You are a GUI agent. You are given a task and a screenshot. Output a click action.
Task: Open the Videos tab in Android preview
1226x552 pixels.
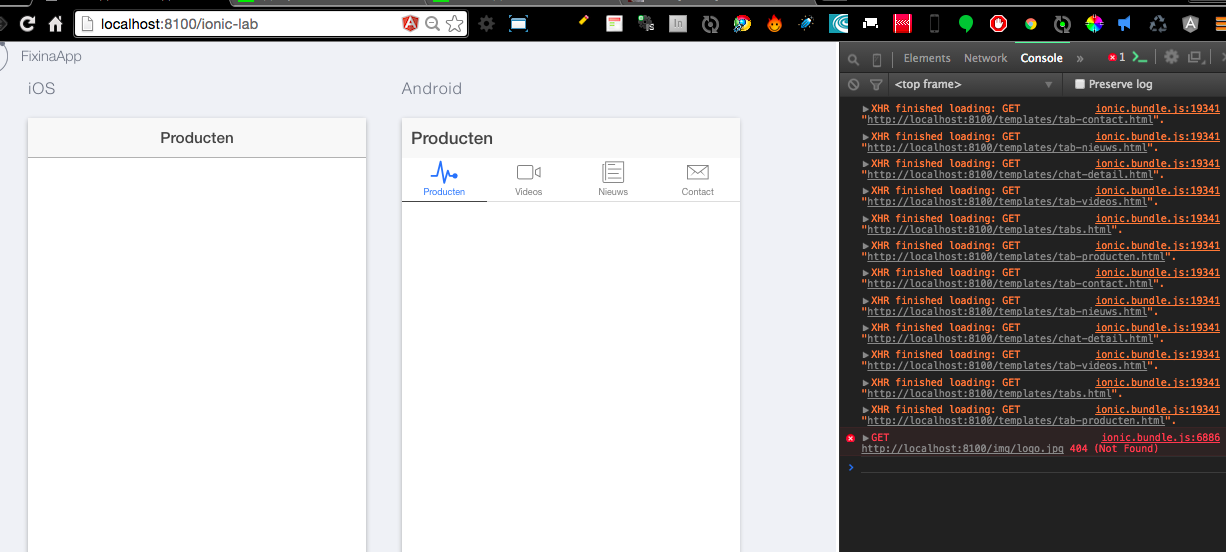[x=529, y=180]
